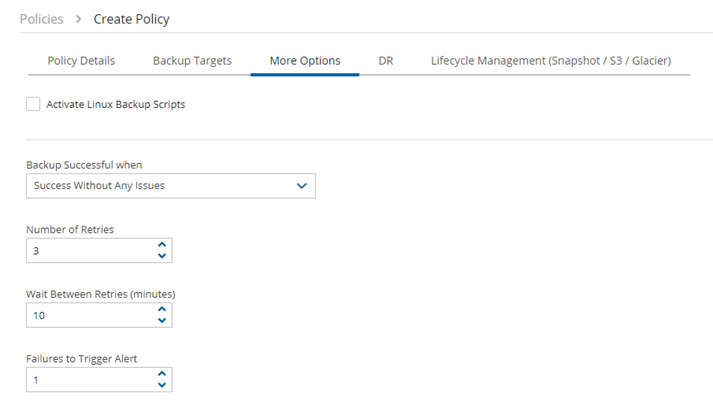The height and width of the screenshot is (419, 713).
Task: Open the Backup Targets tab
Action: pyautogui.click(x=192, y=61)
